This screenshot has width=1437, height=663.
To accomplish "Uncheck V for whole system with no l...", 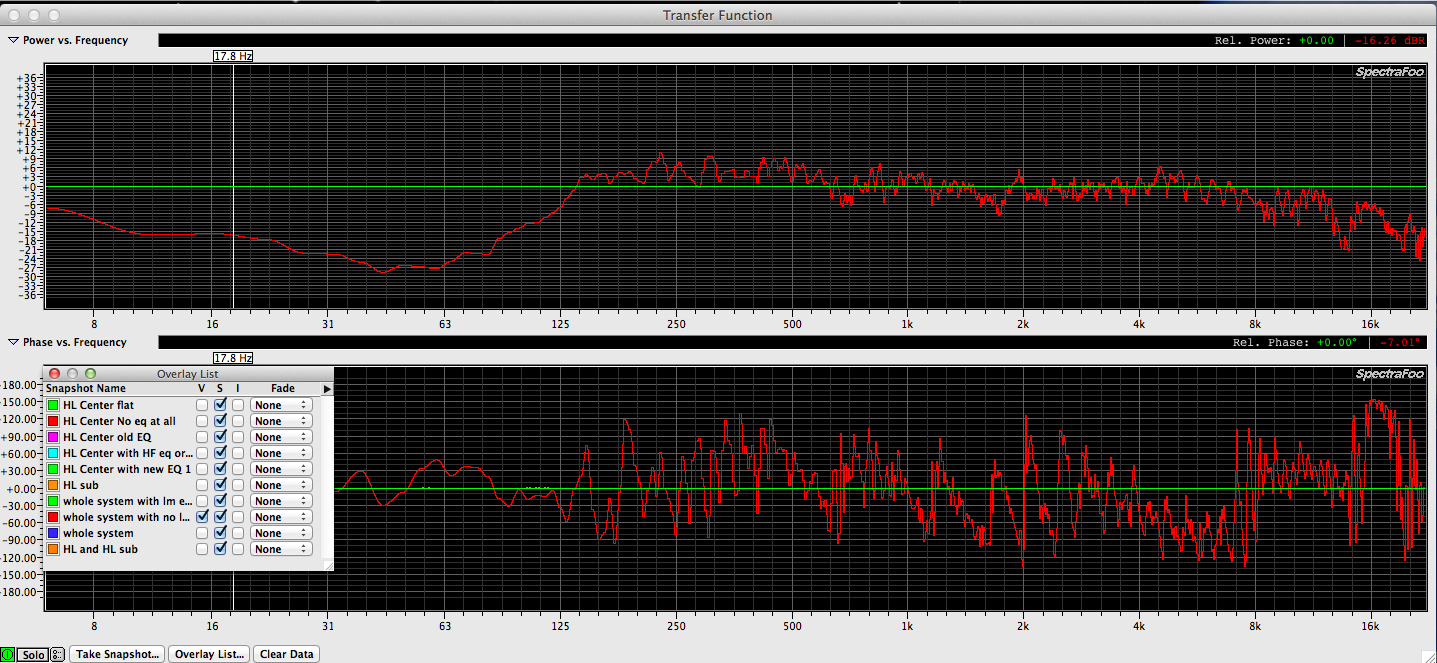I will click(202, 517).
